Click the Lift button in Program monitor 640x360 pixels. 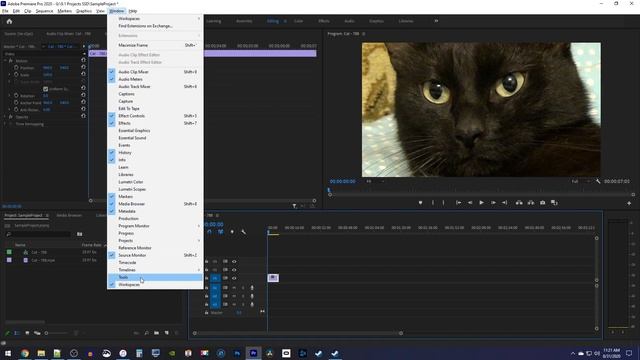click(x=519, y=202)
